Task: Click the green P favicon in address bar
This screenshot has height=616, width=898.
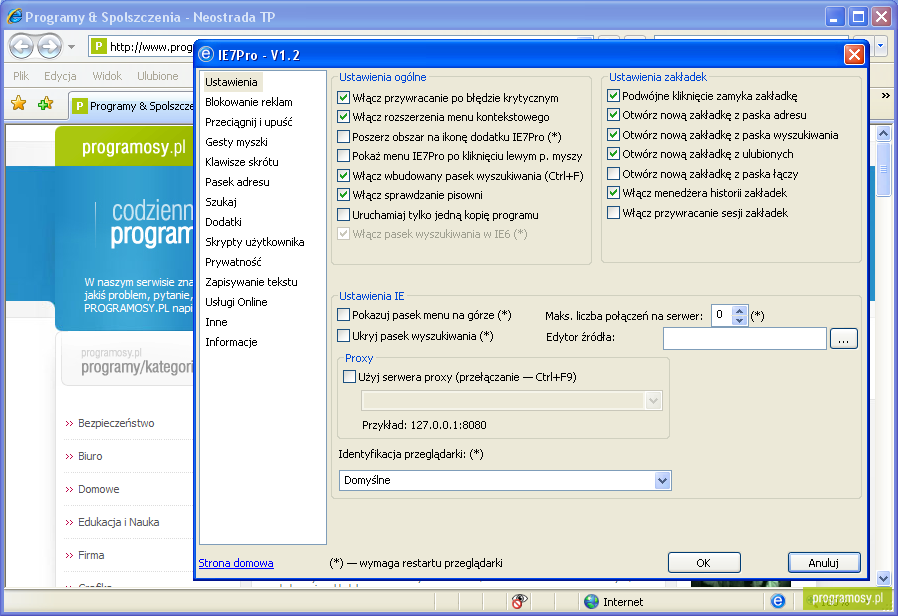Action: [99, 46]
